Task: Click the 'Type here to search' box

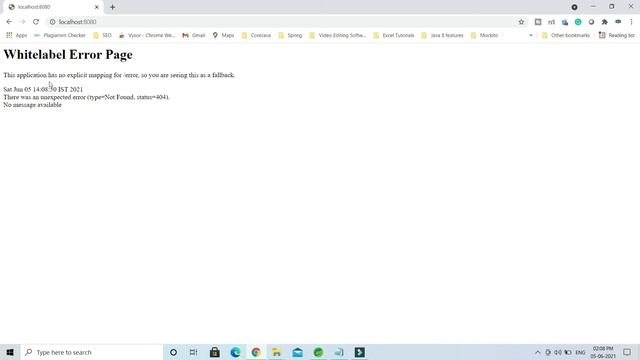Action: click(91, 352)
